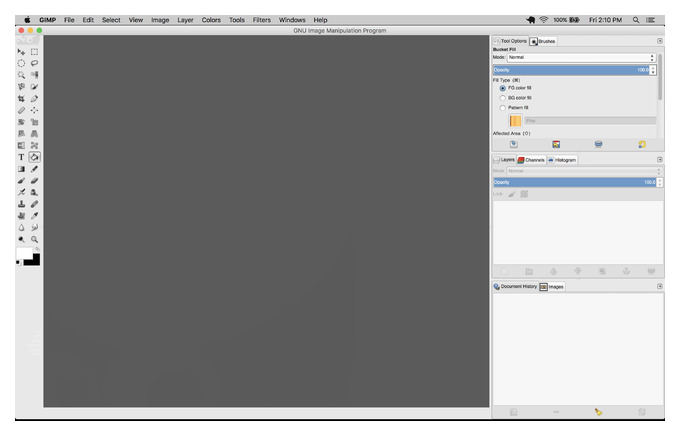Viewport: 680px width, 436px height.
Task: Open the Bucket Fill Mode dropdown
Action: [x=581, y=57]
